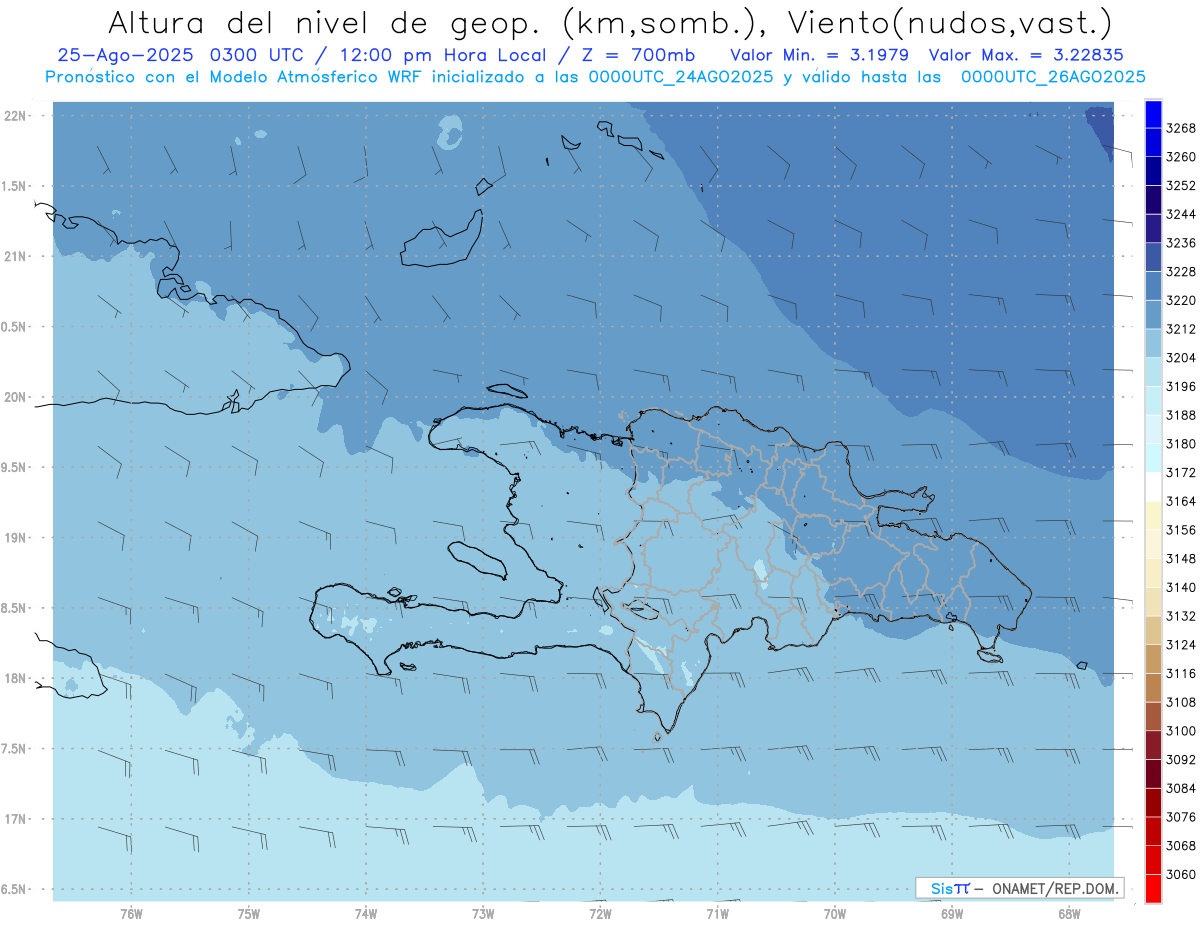The image size is (1200, 927).
Task: Click the 22N latitude axis label
Action: coord(16,116)
